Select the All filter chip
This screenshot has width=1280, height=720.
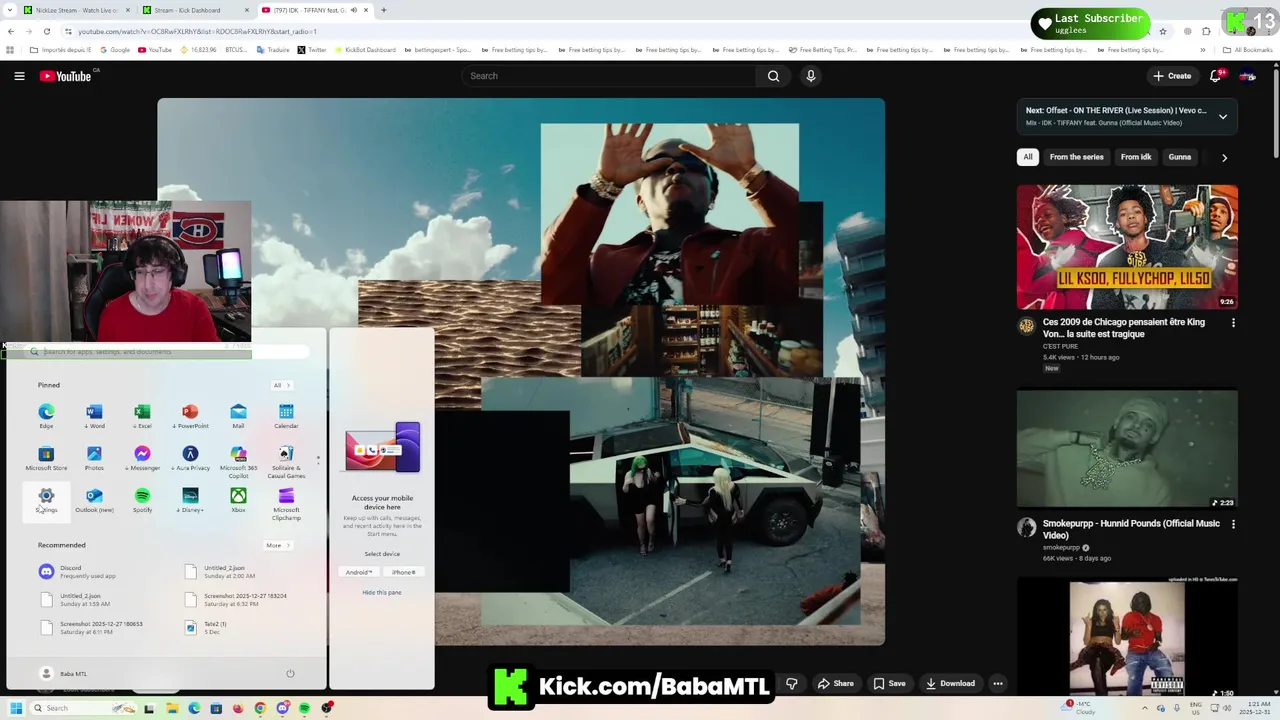pos(1028,157)
